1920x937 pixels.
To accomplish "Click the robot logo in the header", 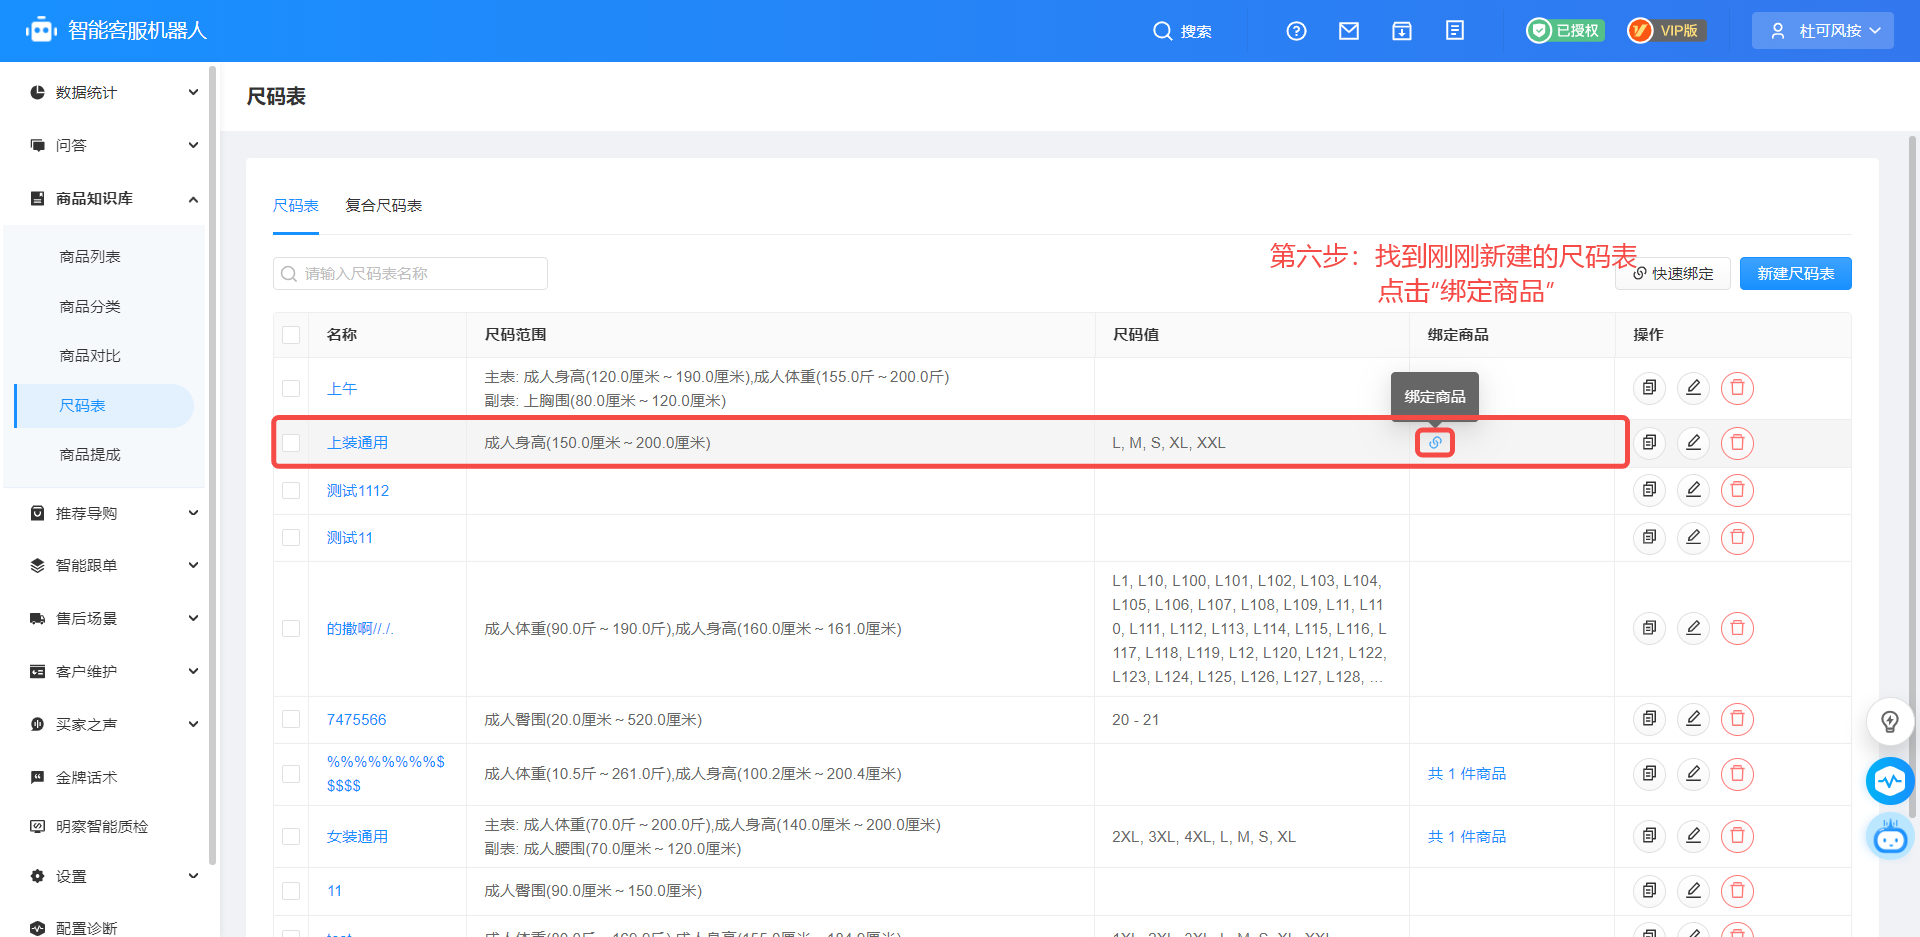I will tap(41, 30).
